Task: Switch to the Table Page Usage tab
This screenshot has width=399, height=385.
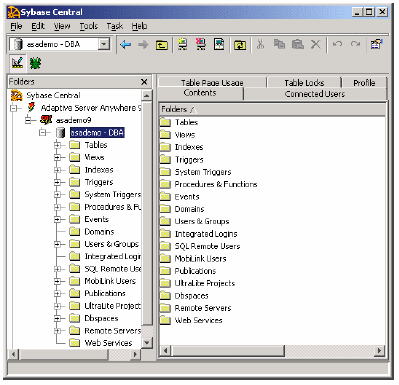Action: [x=212, y=82]
